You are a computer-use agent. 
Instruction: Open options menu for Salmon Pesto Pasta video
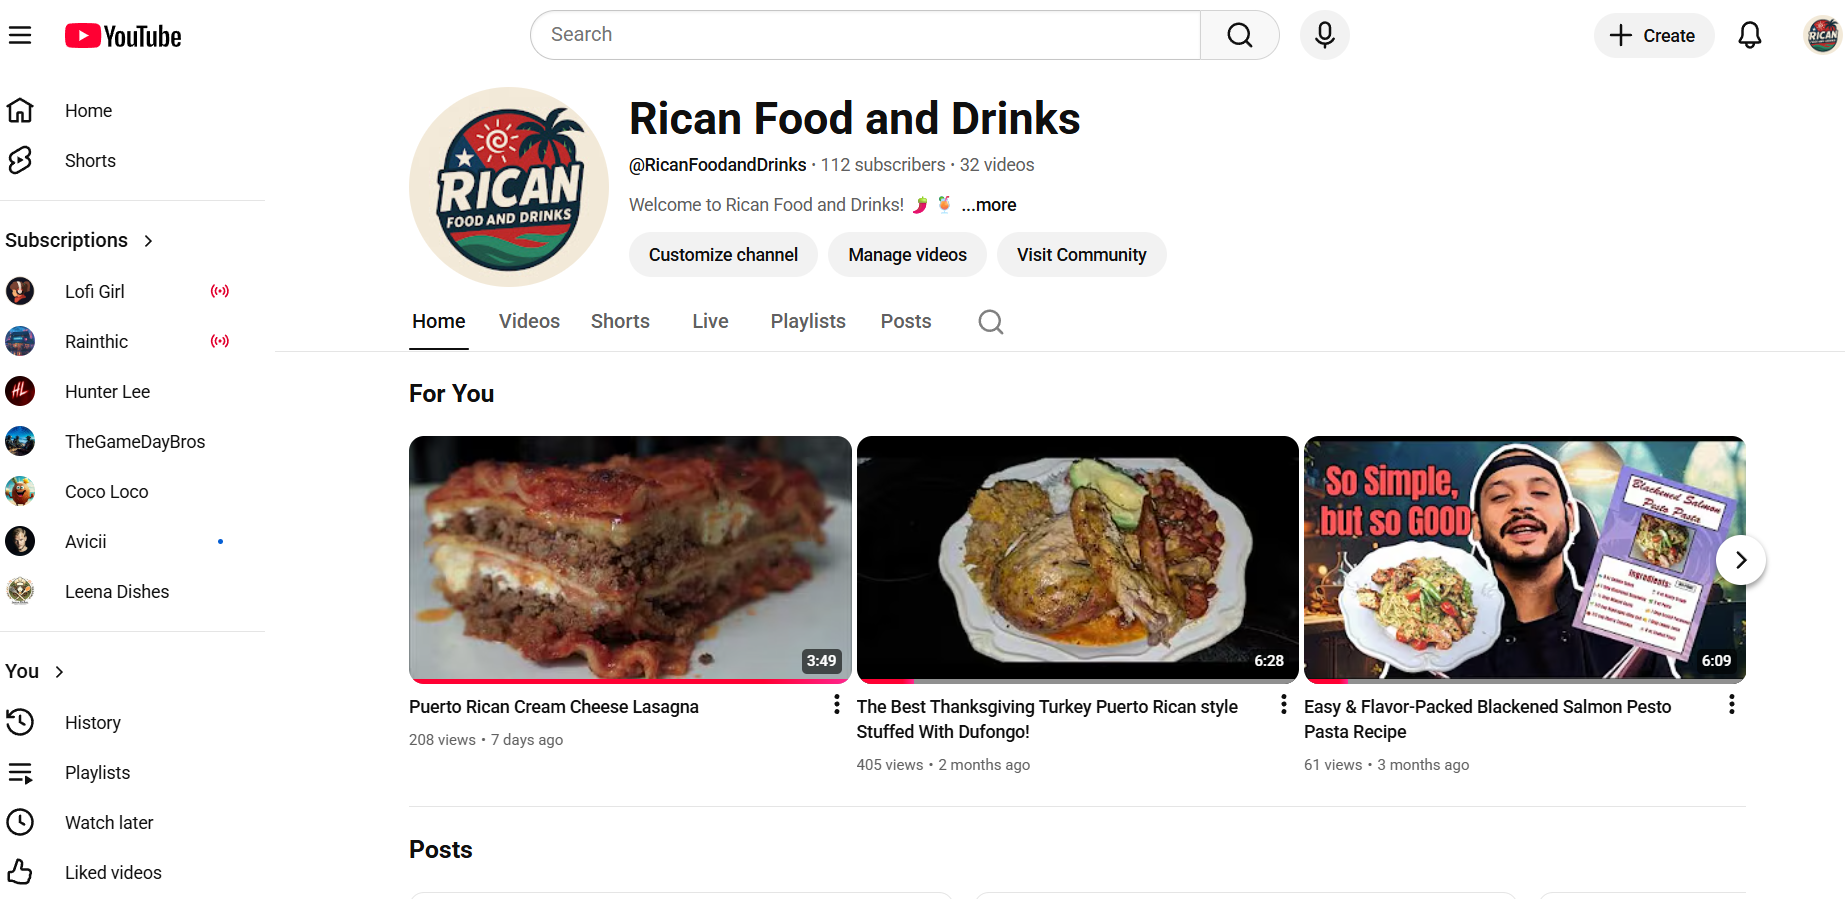tap(1732, 705)
